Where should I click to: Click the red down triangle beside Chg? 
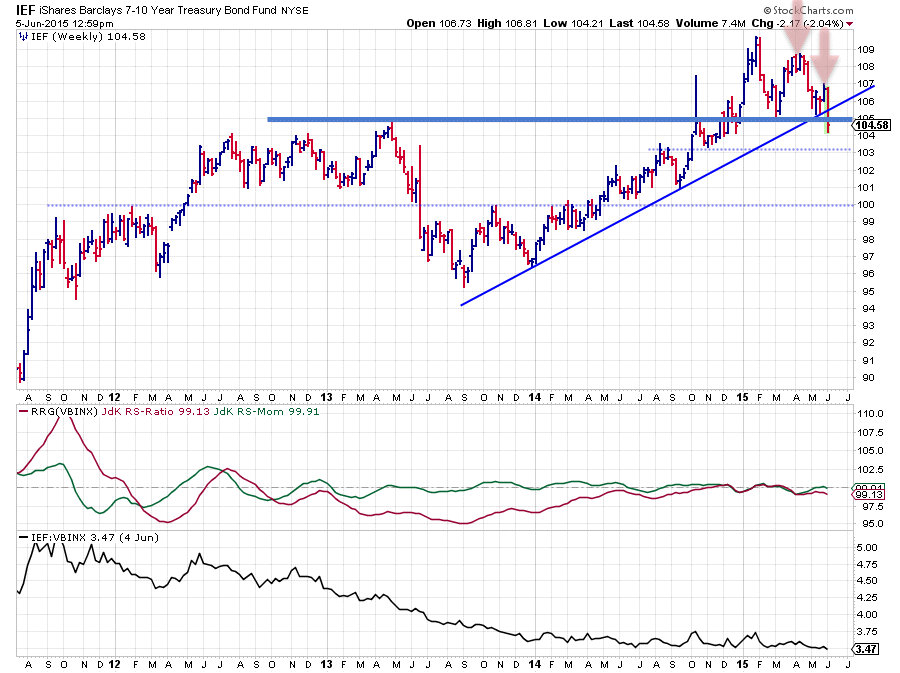tap(849, 23)
